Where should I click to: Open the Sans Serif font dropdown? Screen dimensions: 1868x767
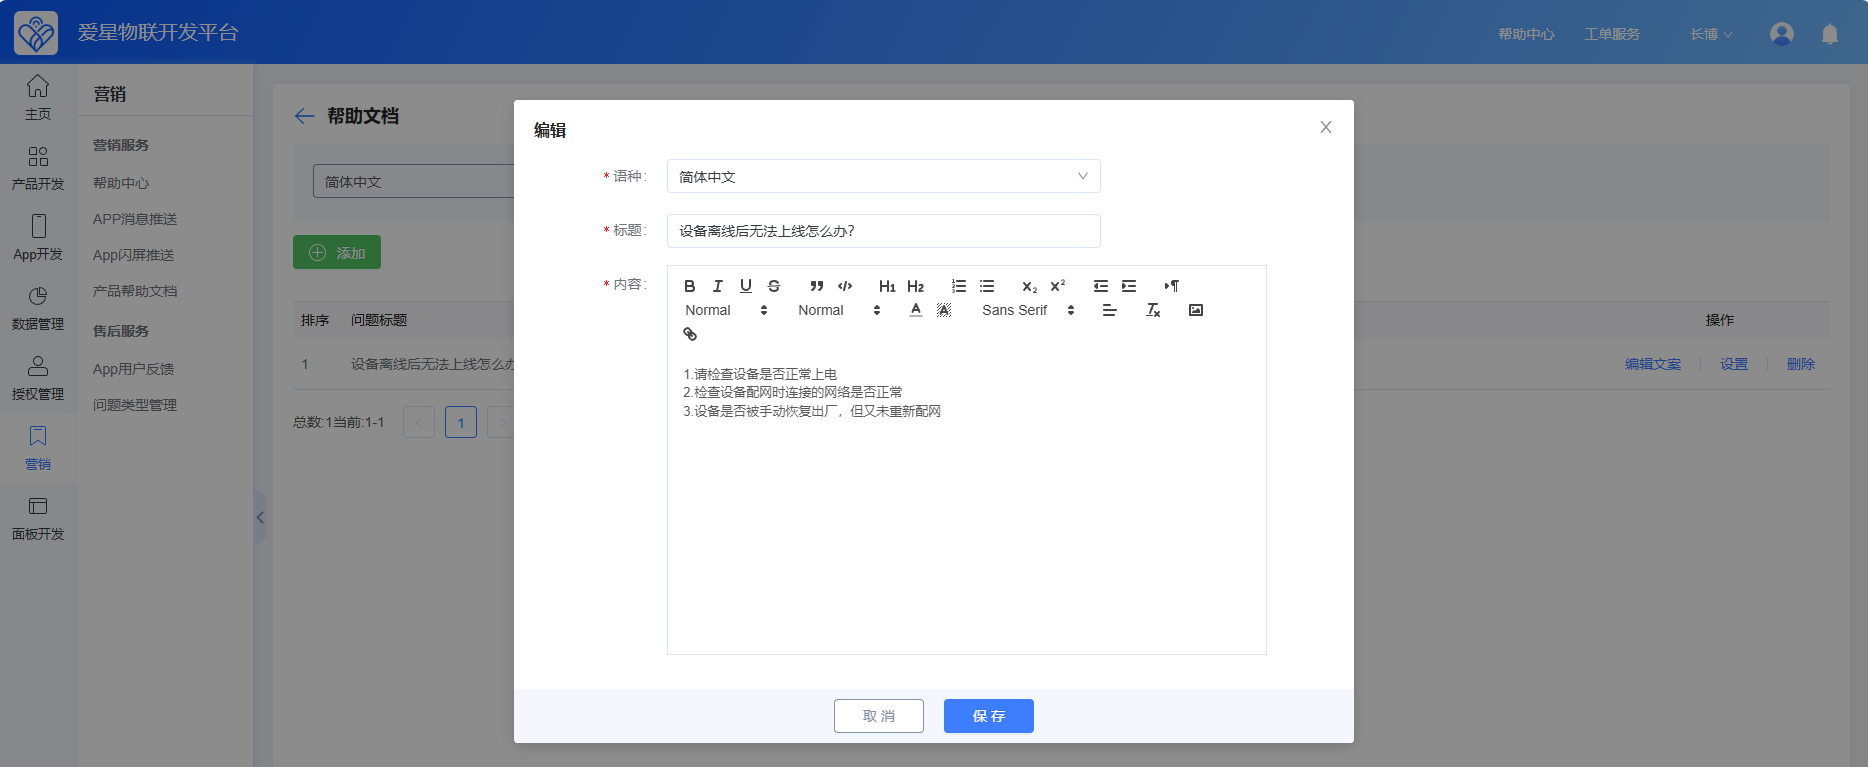click(x=1028, y=310)
